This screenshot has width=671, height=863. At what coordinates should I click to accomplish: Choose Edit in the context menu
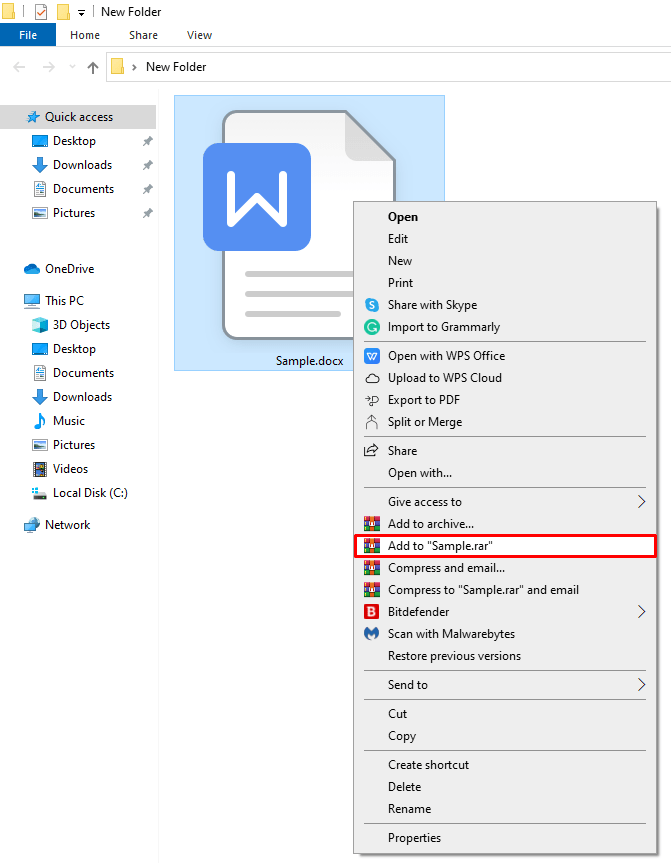coord(505,239)
